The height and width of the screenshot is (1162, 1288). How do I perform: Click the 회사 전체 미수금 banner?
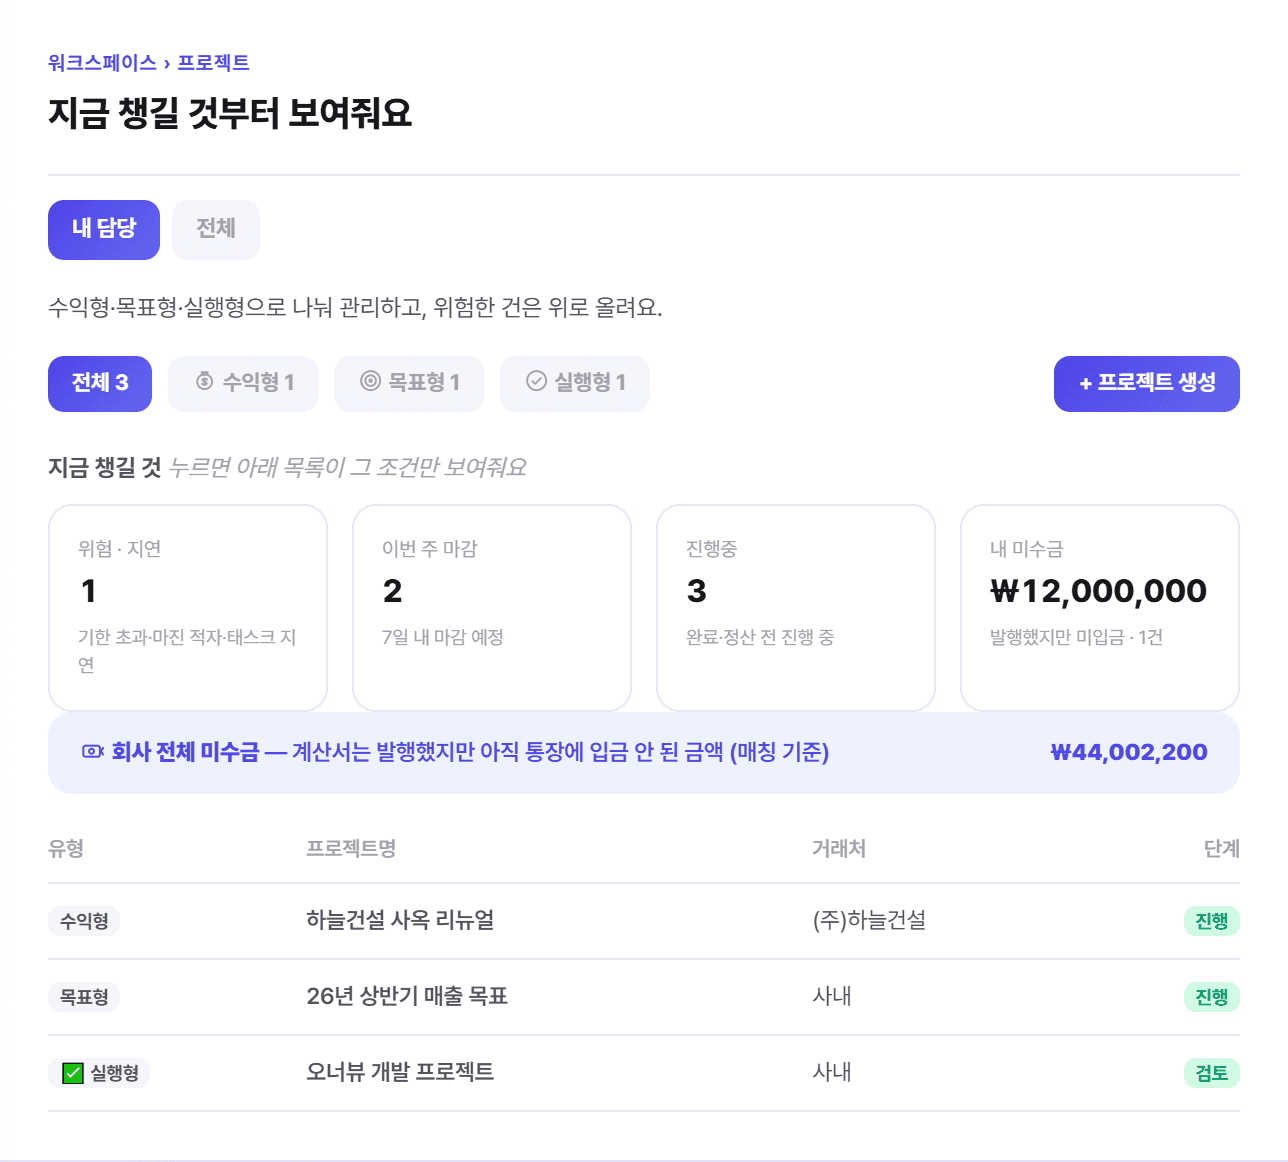[x=644, y=753]
